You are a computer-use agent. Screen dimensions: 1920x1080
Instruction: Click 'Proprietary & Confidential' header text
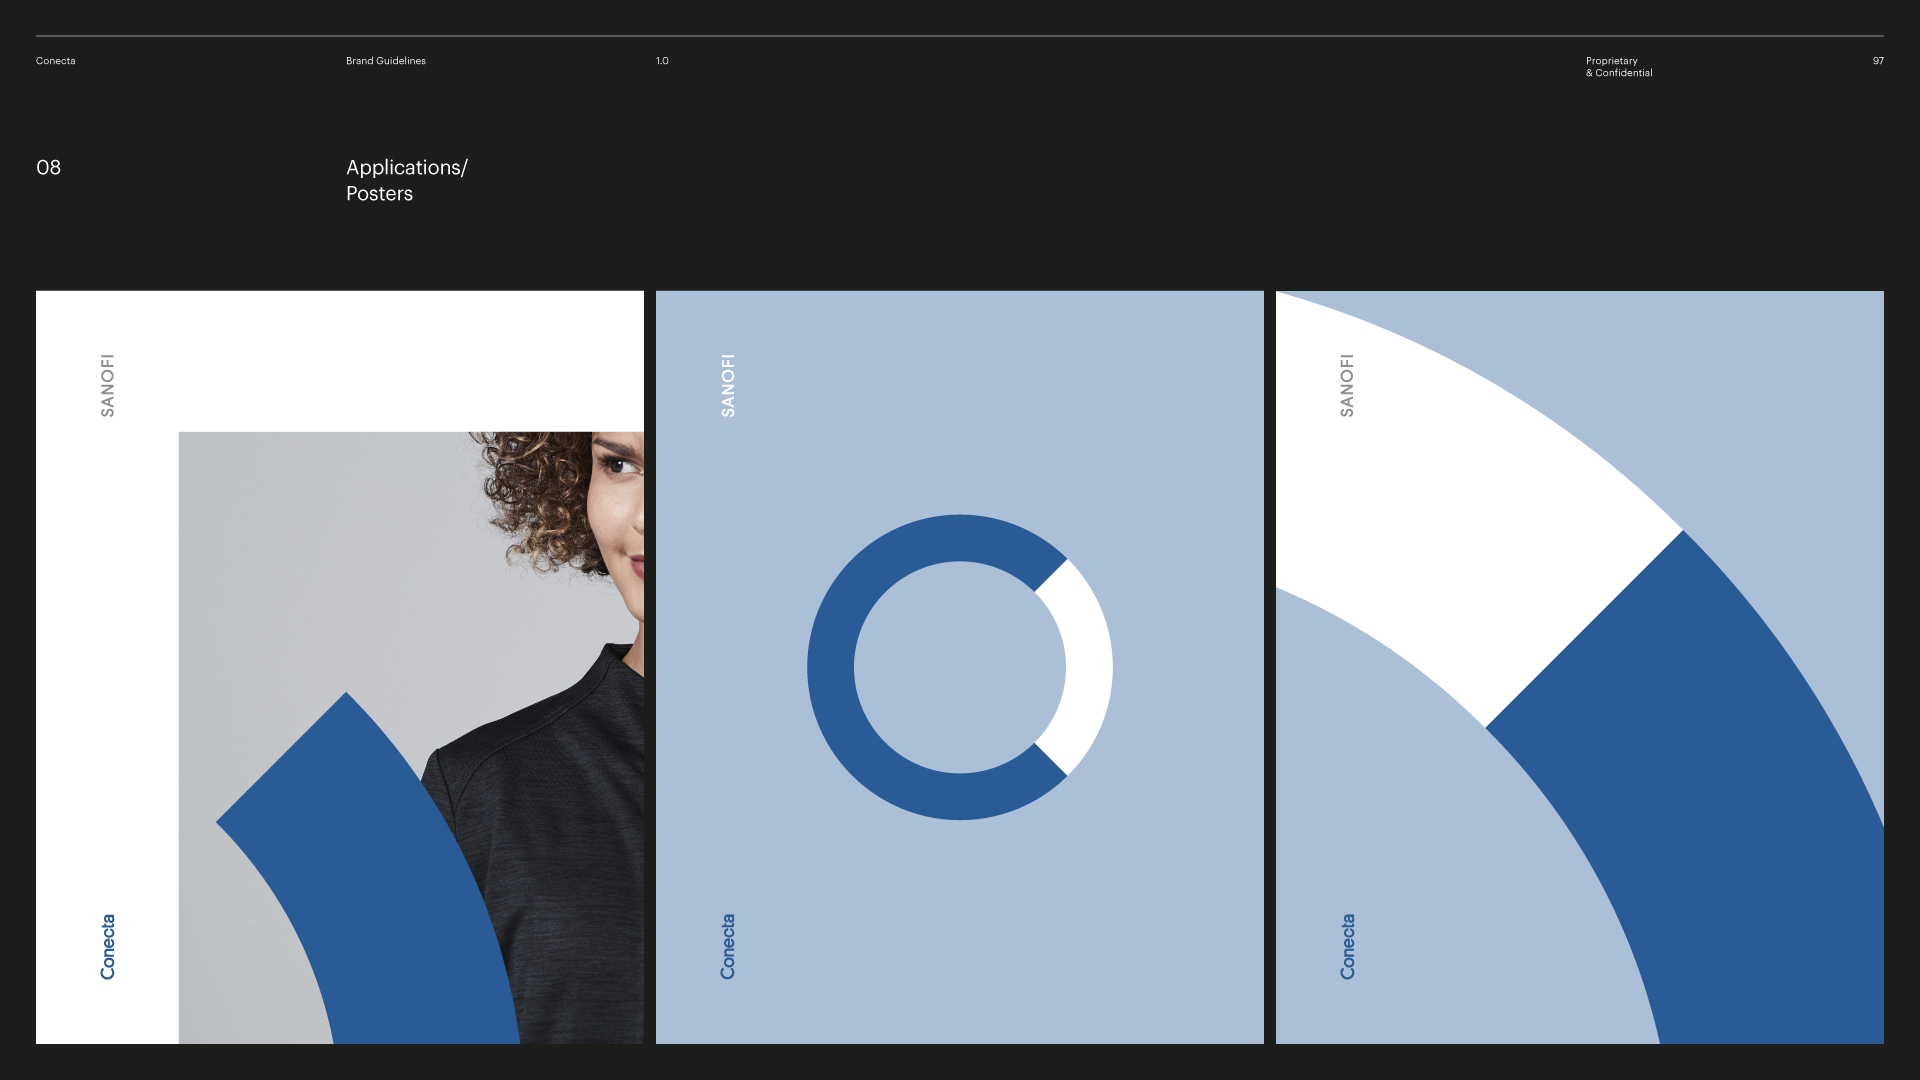coord(1619,67)
